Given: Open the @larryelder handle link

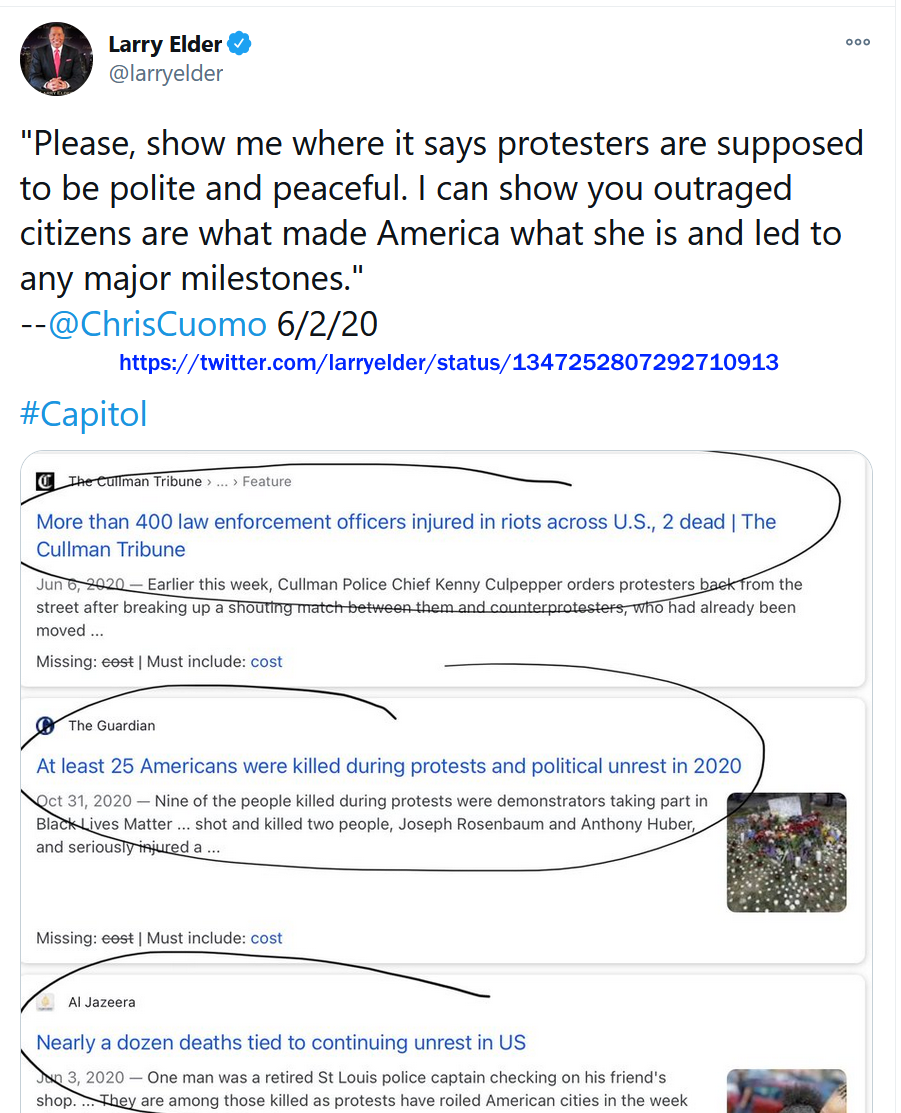Looking at the screenshot, I should [166, 74].
